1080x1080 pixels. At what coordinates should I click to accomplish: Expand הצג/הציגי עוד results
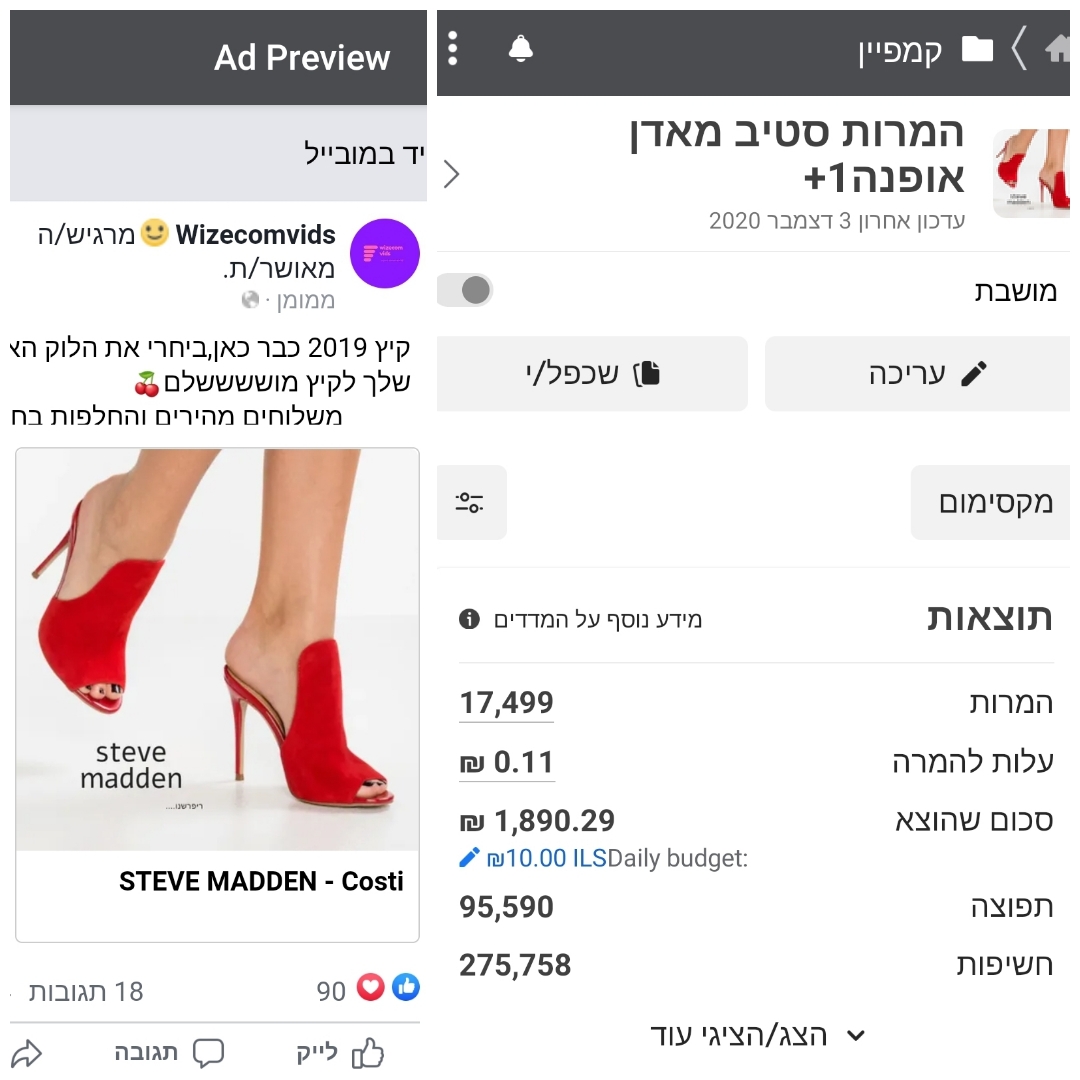(x=757, y=1035)
